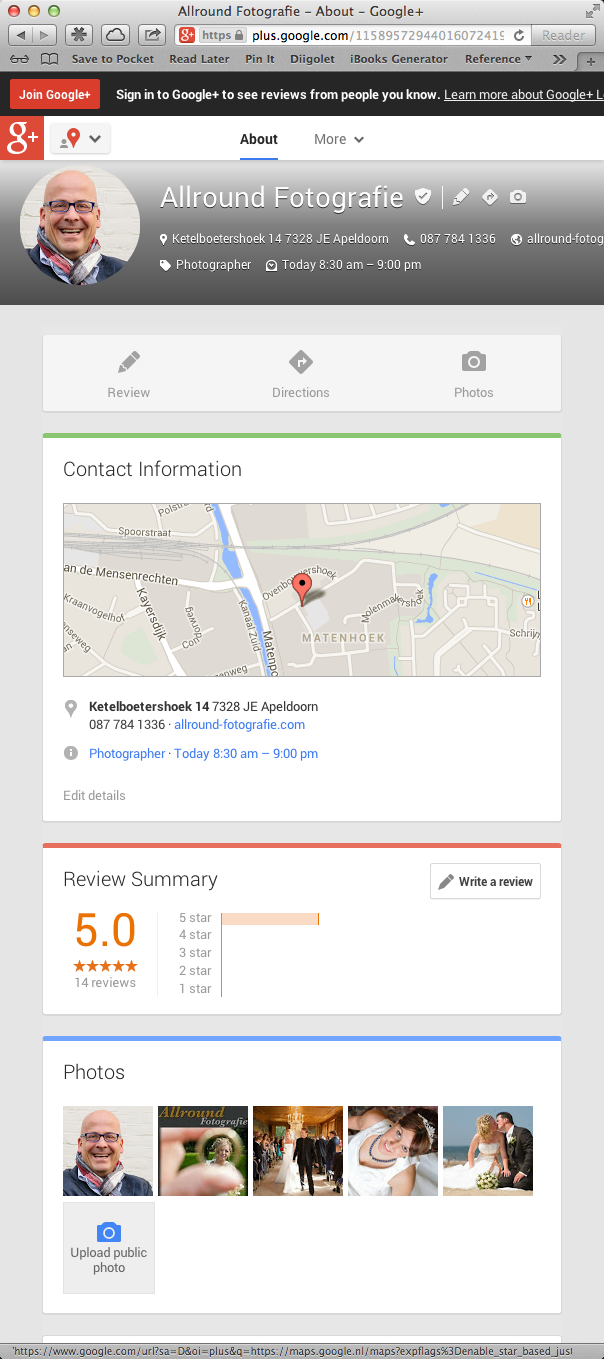Open Safari's iCloud Tabs button
This screenshot has width=604, height=1359.
pyautogui.click(x=115, y=35)
